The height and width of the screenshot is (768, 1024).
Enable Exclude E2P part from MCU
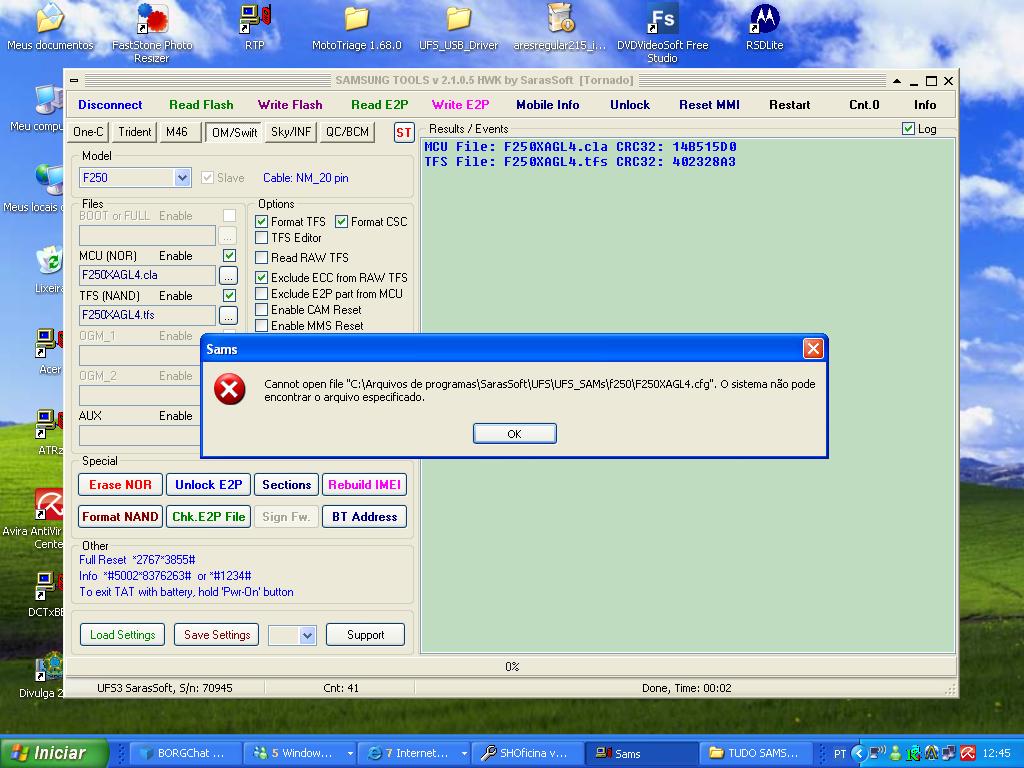pos(262,294)
